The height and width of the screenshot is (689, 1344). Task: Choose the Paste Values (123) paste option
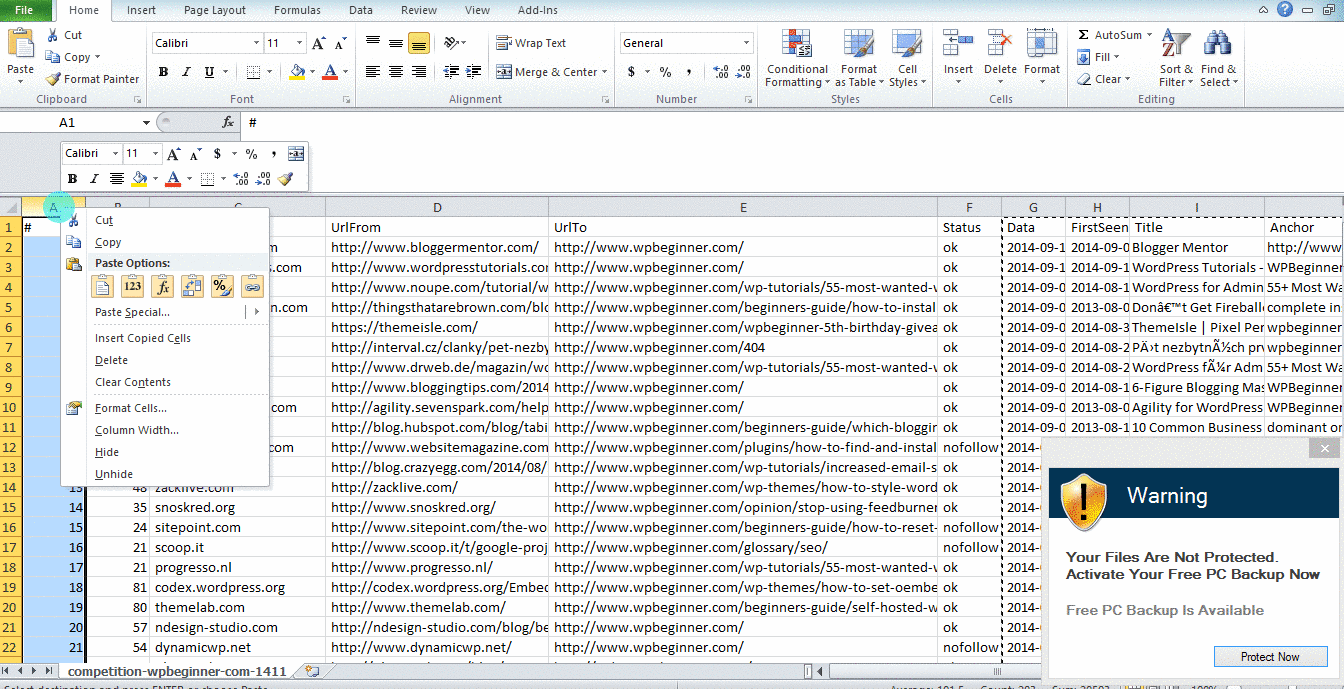click(133, 287)
